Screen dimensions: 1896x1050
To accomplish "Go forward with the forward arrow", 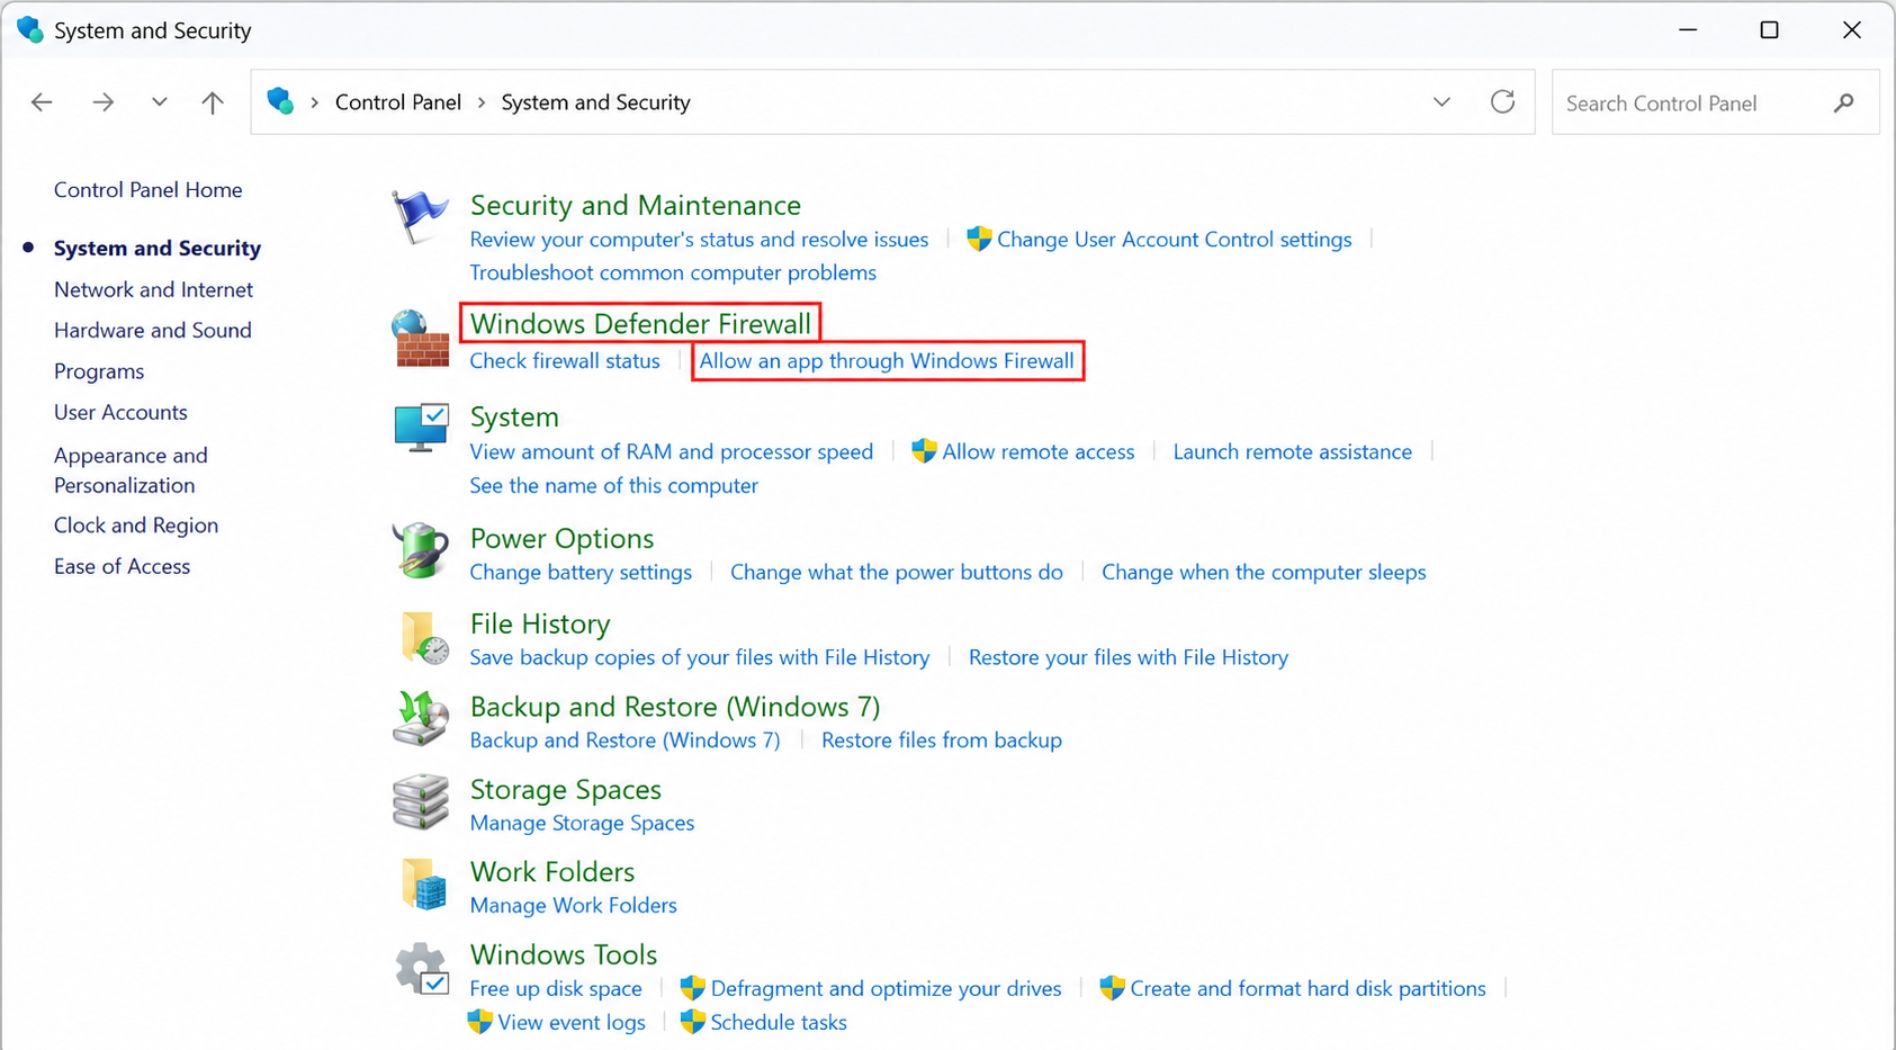I will pos(103,102).
